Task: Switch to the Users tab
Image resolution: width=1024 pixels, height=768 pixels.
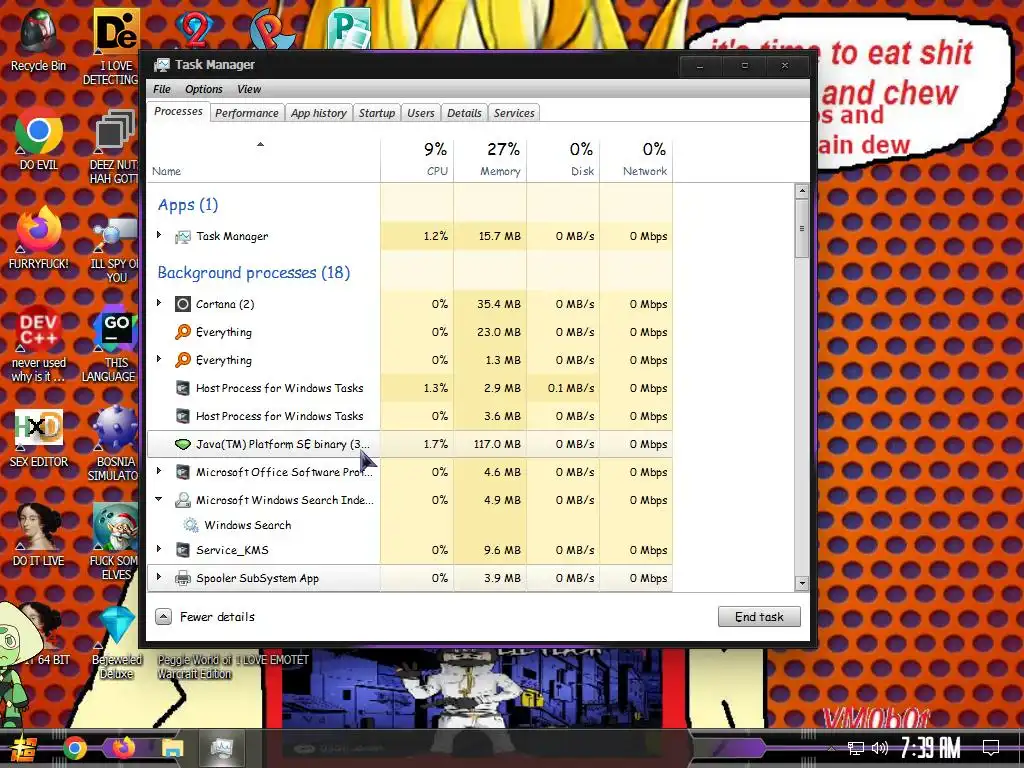Action: click(421, 113)
